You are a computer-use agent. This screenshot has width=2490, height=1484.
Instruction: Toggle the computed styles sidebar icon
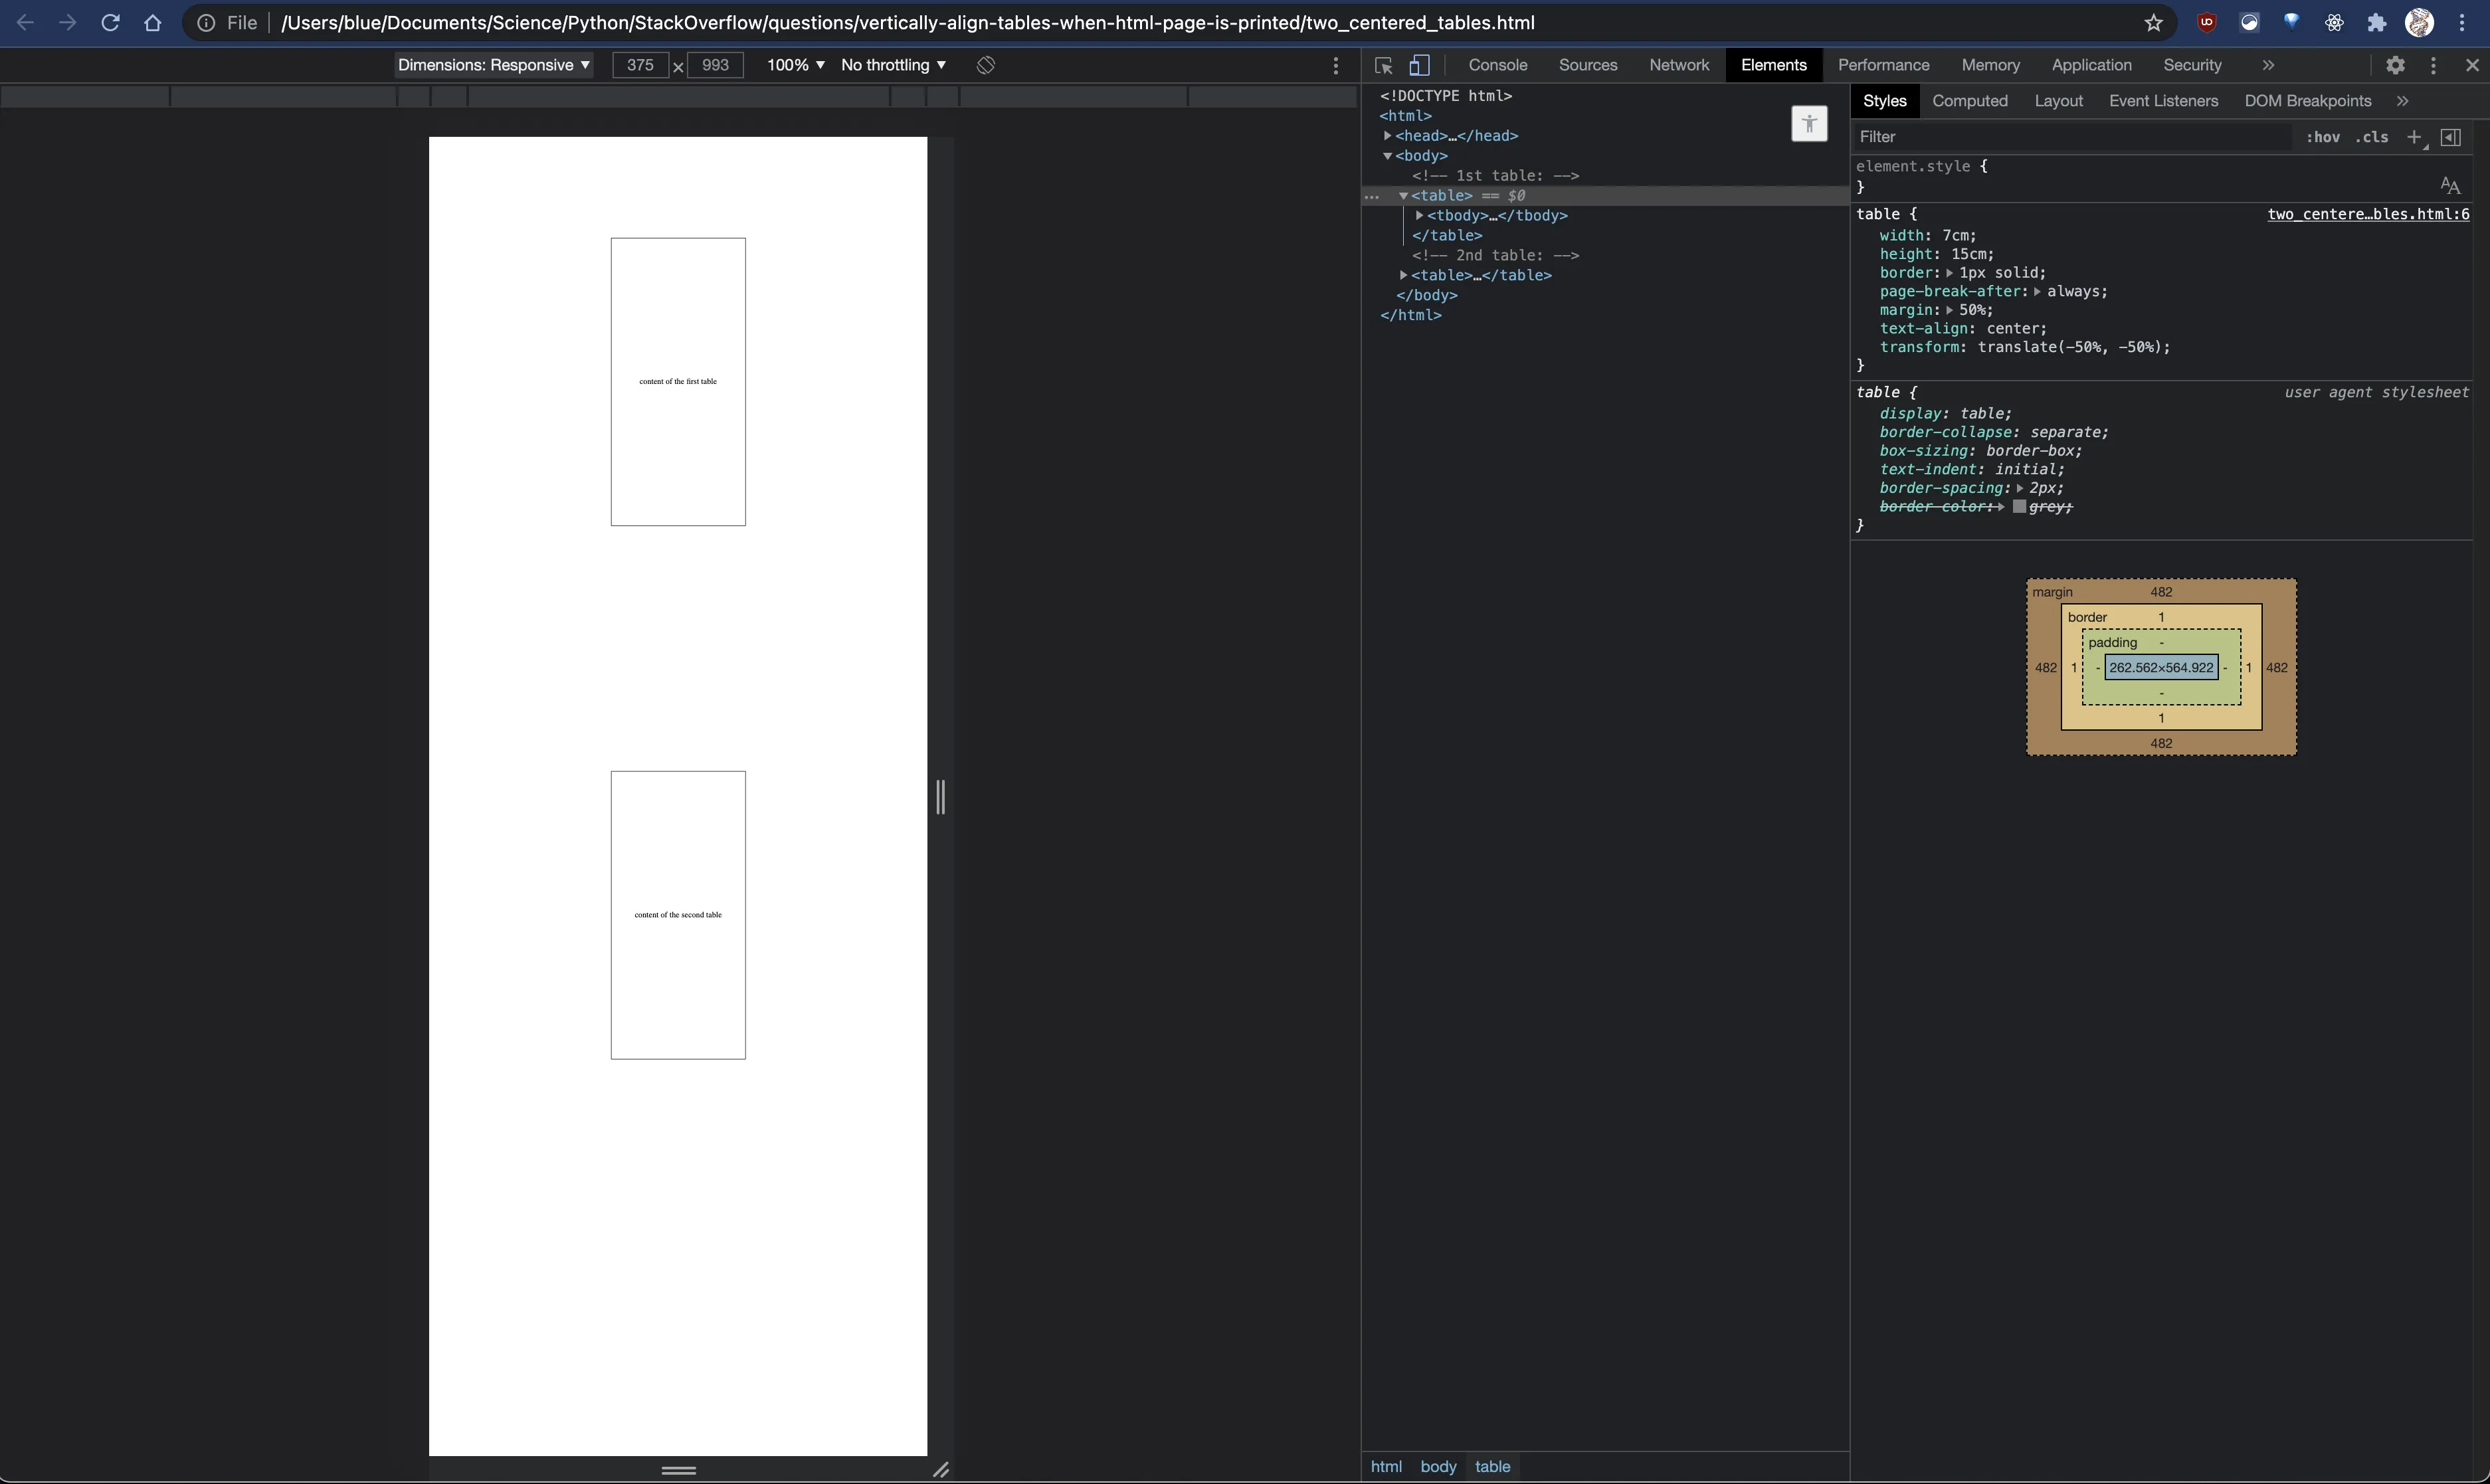click(2451, 137)
